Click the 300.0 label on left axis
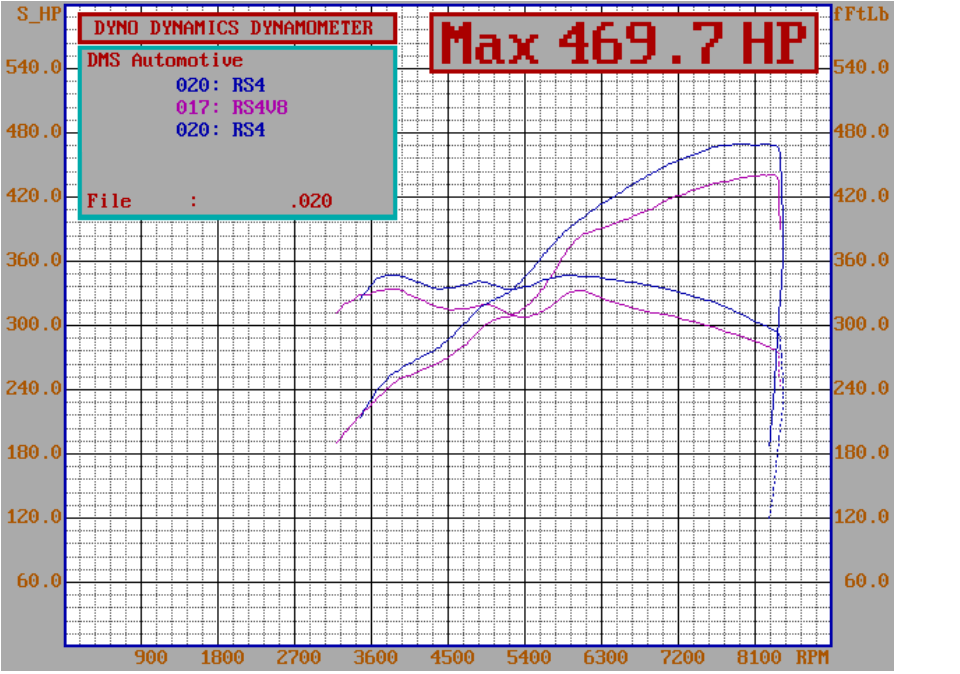The width and height of the screenshot is (960, 674). click(x=34, y=324)
